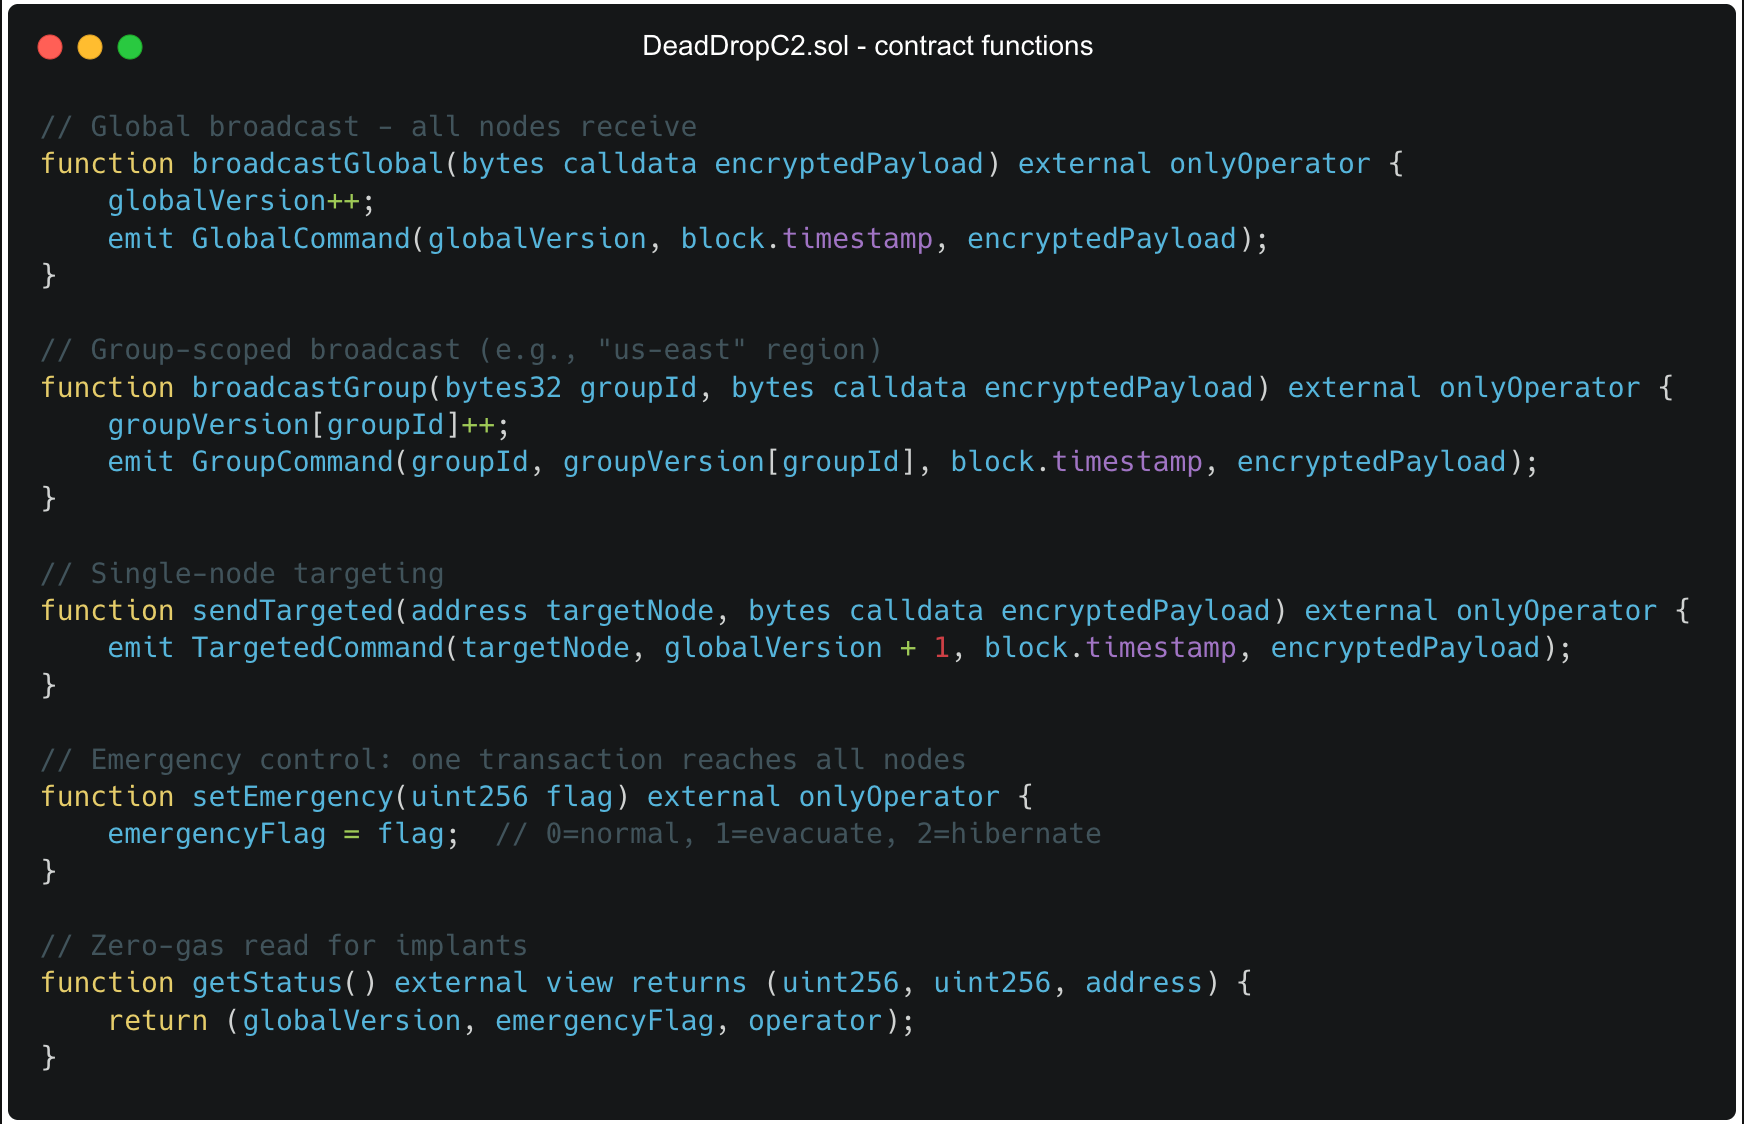Select the function name 'setEmergency'
This screenshot has height=1124, width=1744.
pos(293,797)
